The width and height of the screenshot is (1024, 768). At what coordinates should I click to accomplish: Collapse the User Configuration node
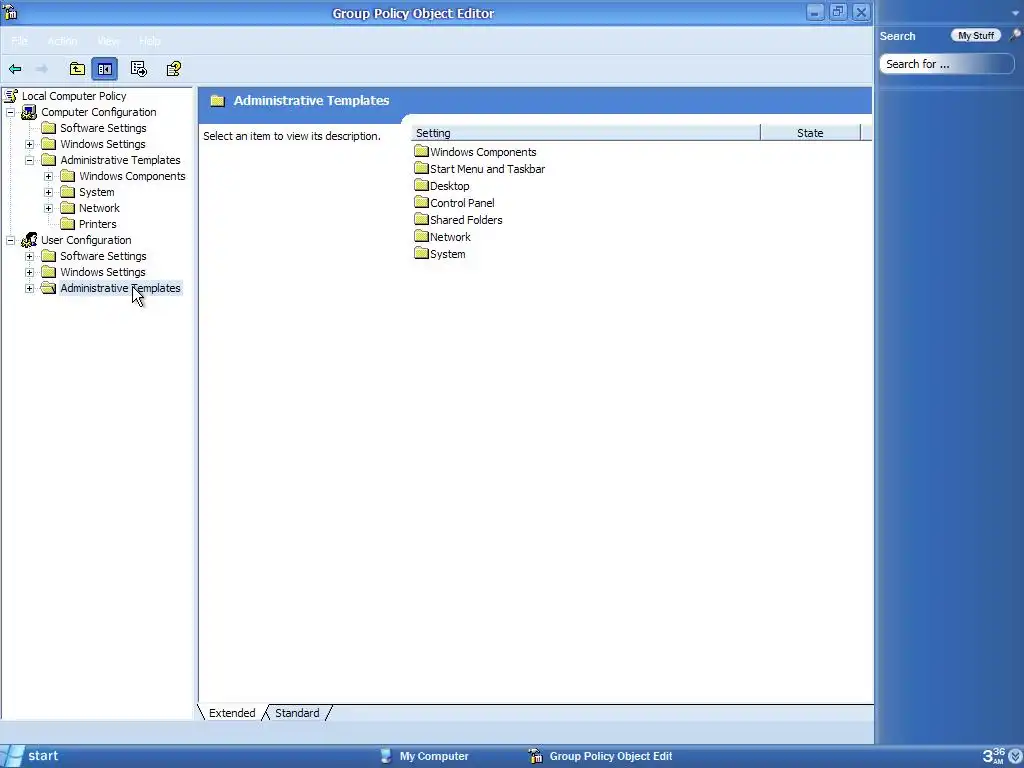click(x=10, y=240)
